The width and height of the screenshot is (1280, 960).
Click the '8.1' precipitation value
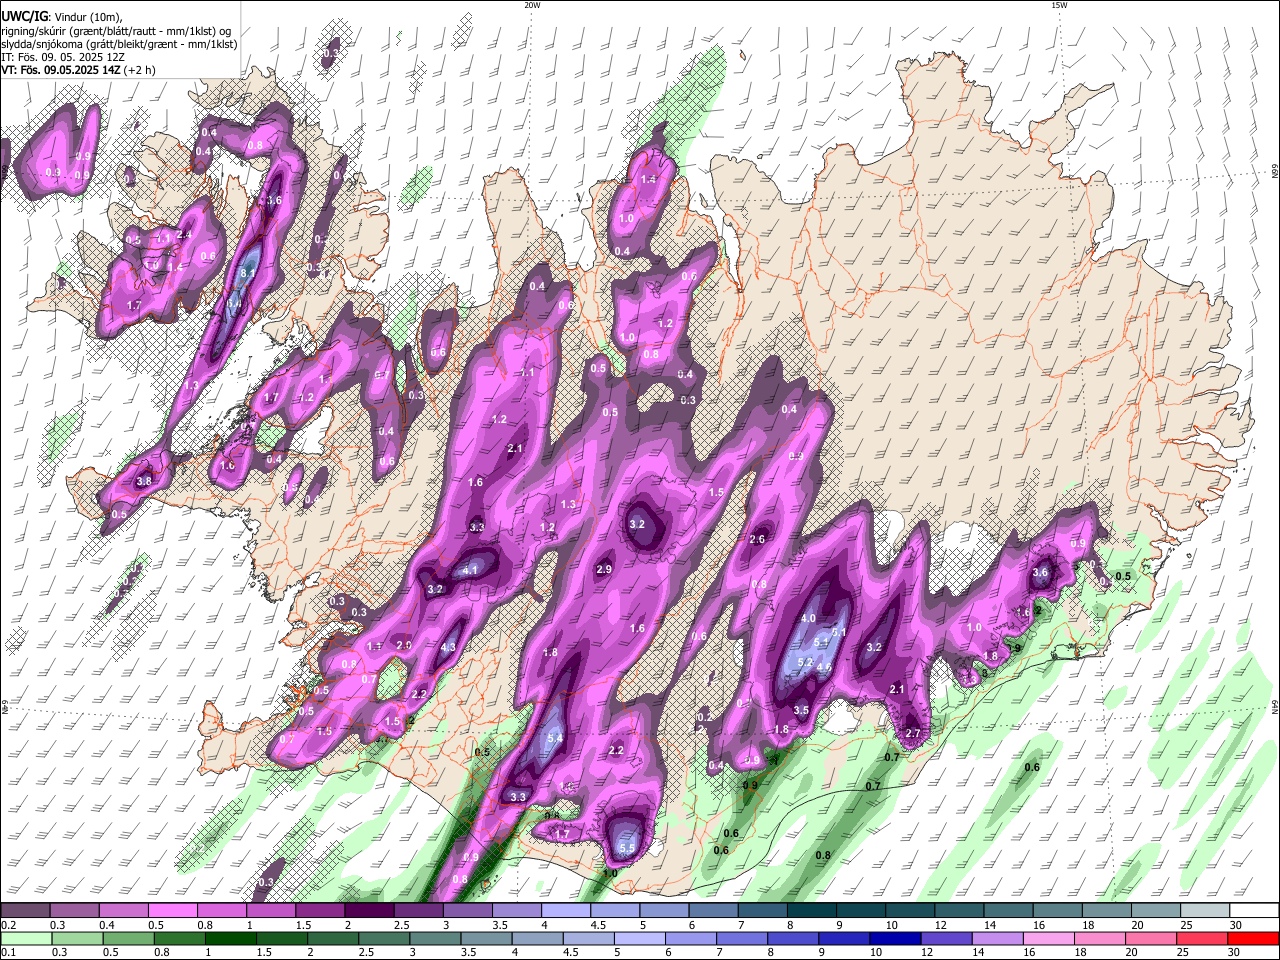(250, 273)
